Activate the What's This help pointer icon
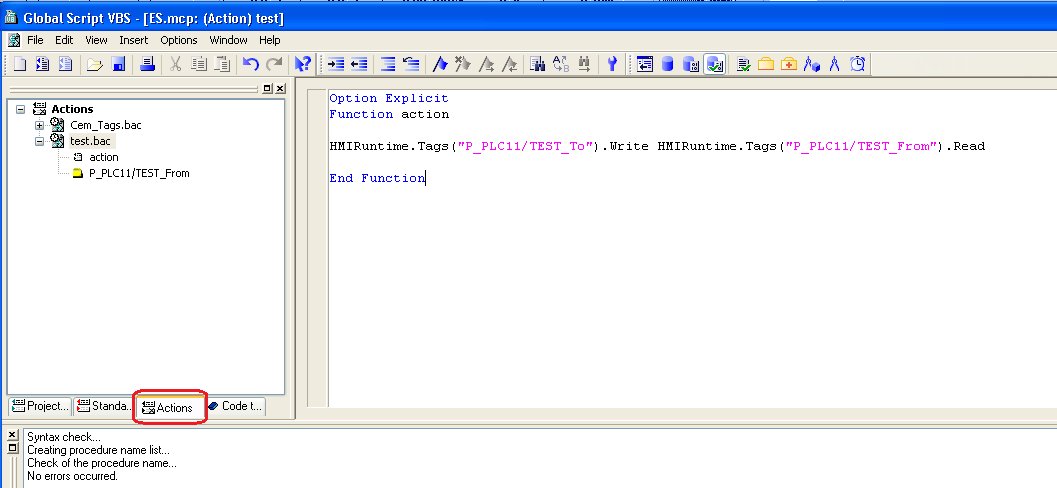The width and height of the screenshot is (1057, 488). 303,64
